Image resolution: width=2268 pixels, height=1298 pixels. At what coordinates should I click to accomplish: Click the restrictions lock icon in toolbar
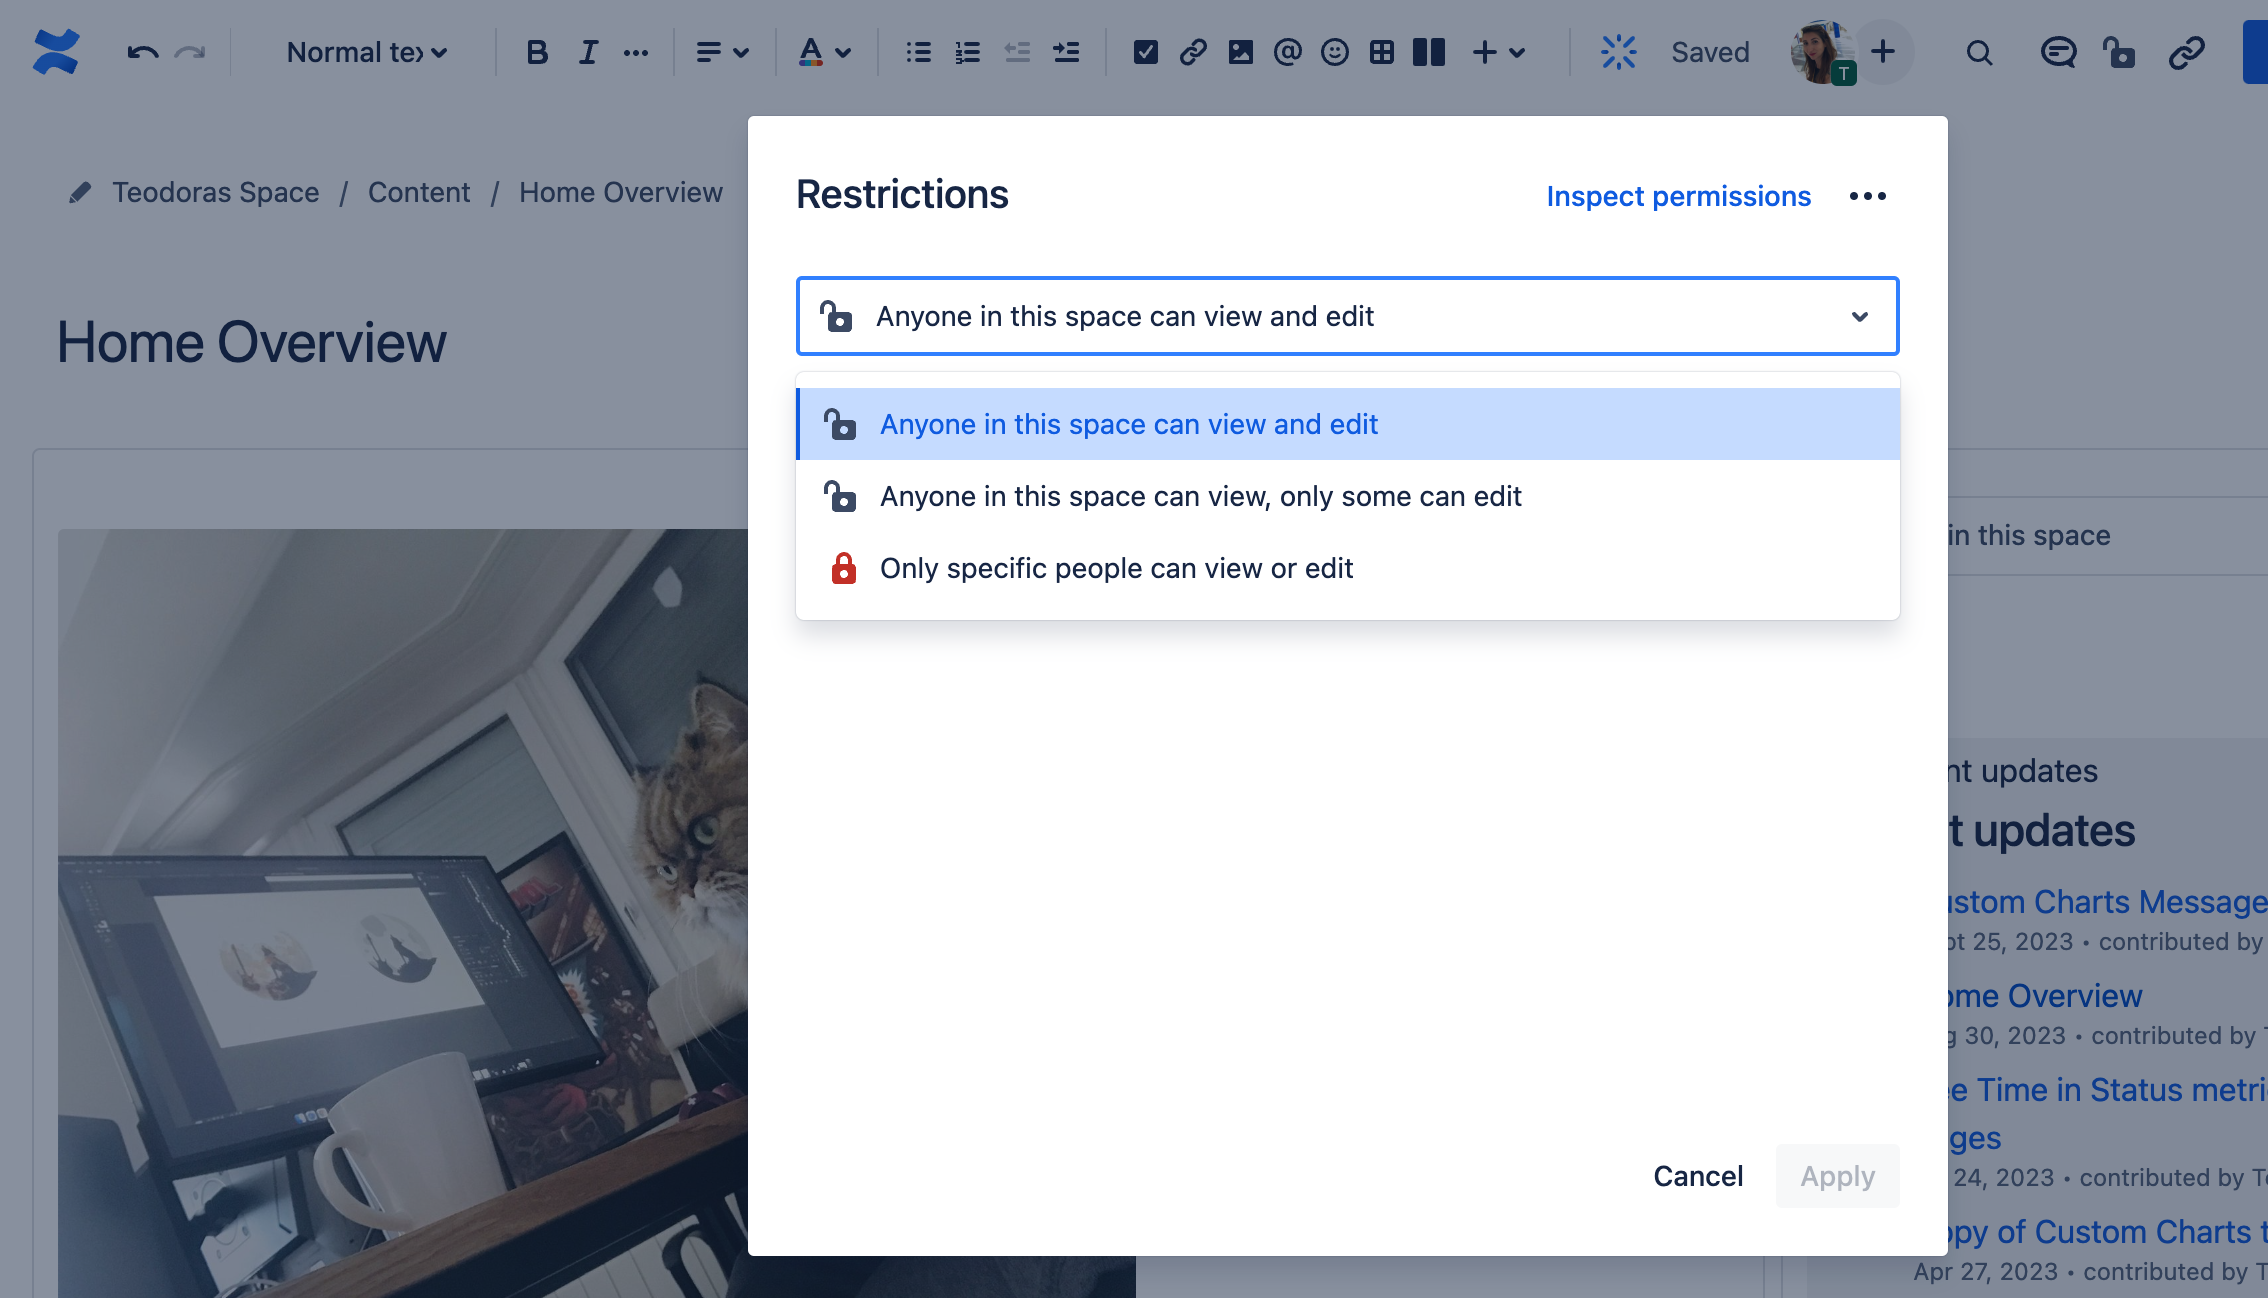[2118, 52]
